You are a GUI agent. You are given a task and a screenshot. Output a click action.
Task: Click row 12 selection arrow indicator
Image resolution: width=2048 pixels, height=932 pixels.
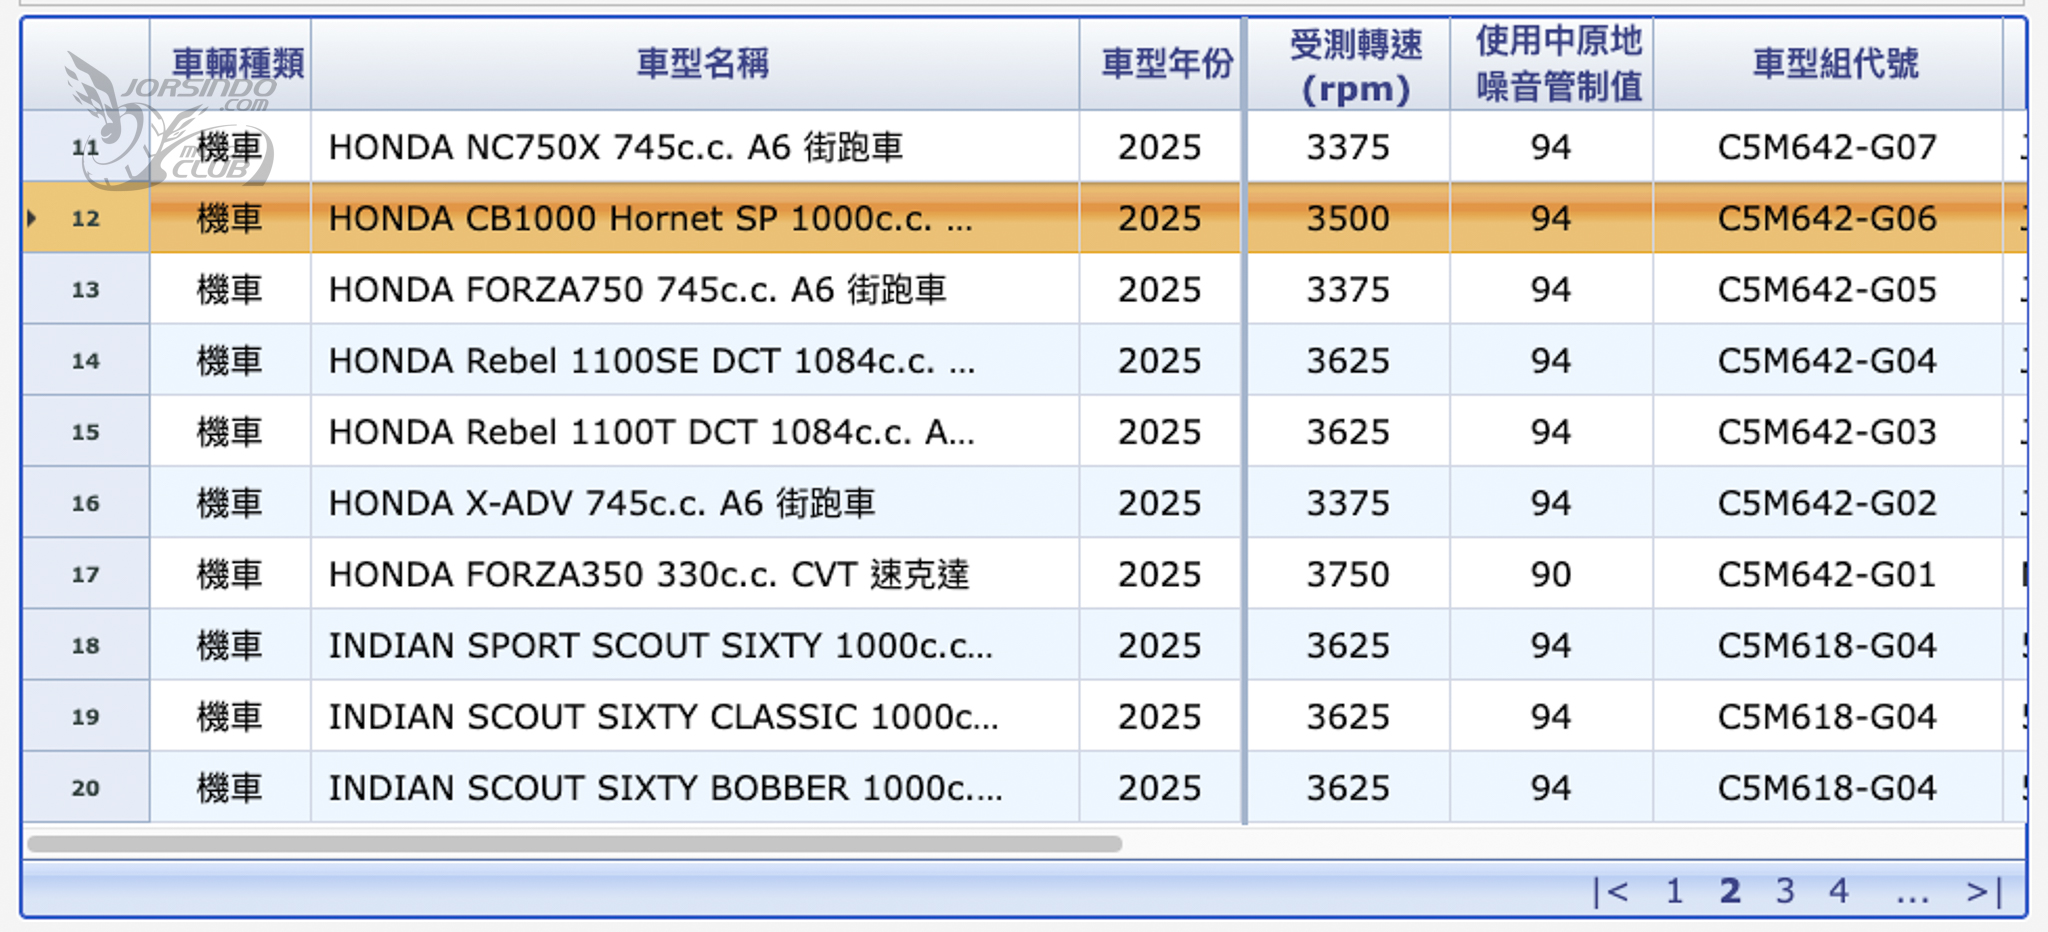[32, 217]
